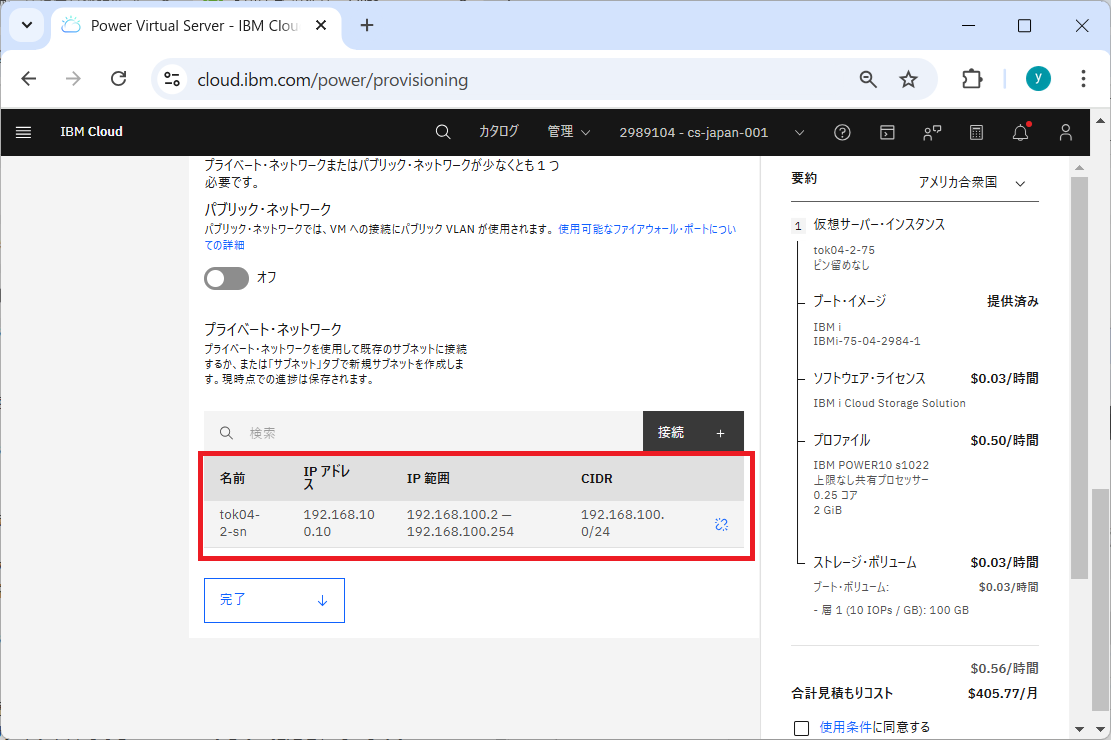Click the zoom magnifier icon in address bar
Image resolution: width=1111 pixels, height=740 pixels.
click(868, 79)
